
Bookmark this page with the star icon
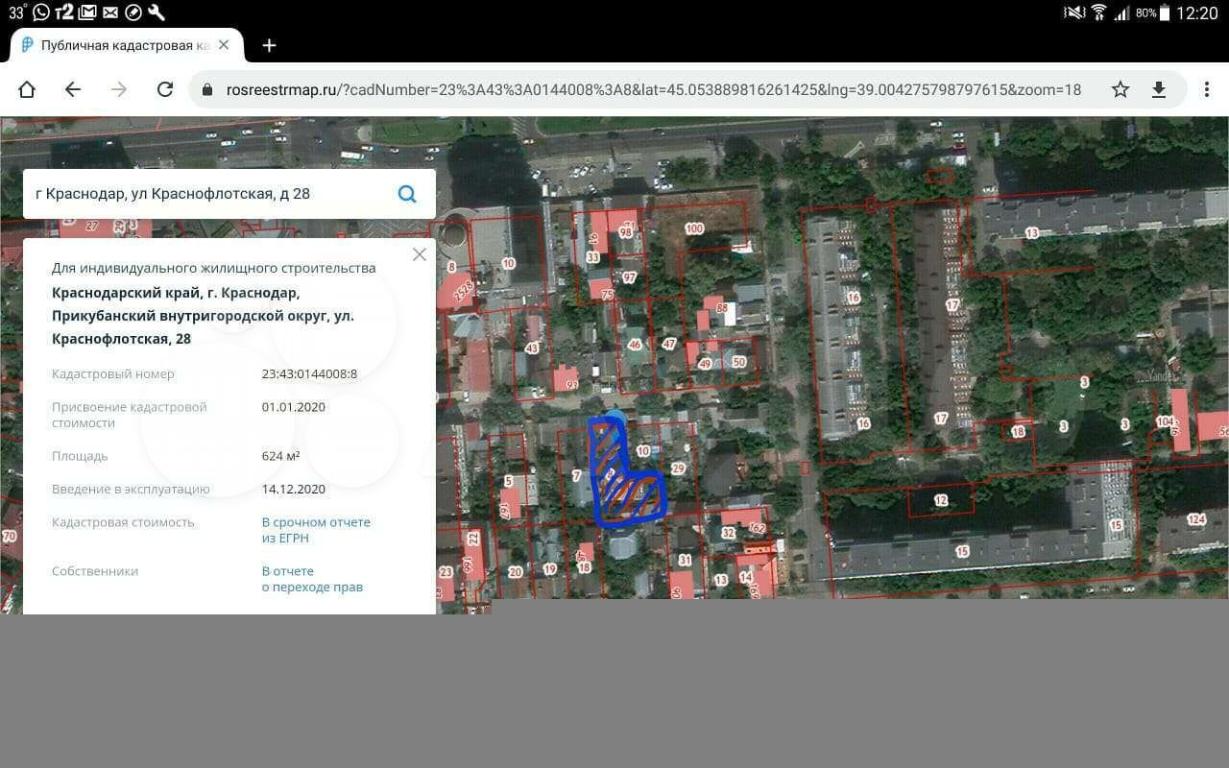click(x=1120, y=89)
